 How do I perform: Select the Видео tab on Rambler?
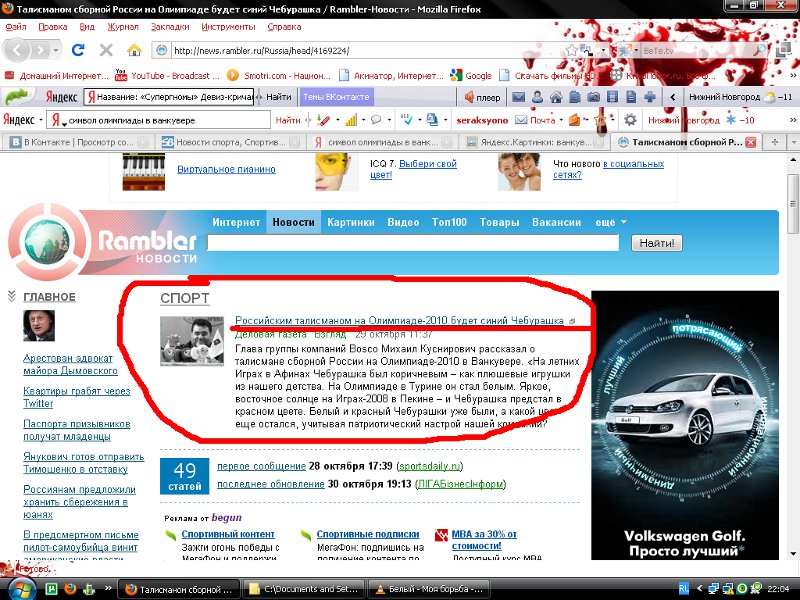point(403,222)
